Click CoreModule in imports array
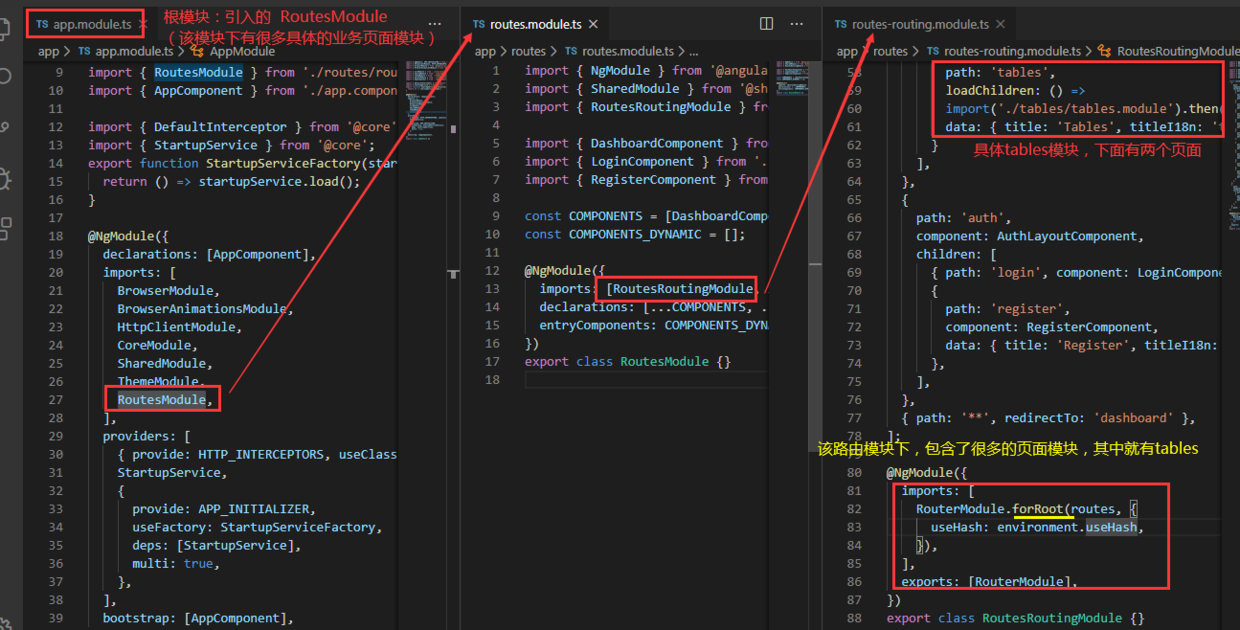 point(154,345)
